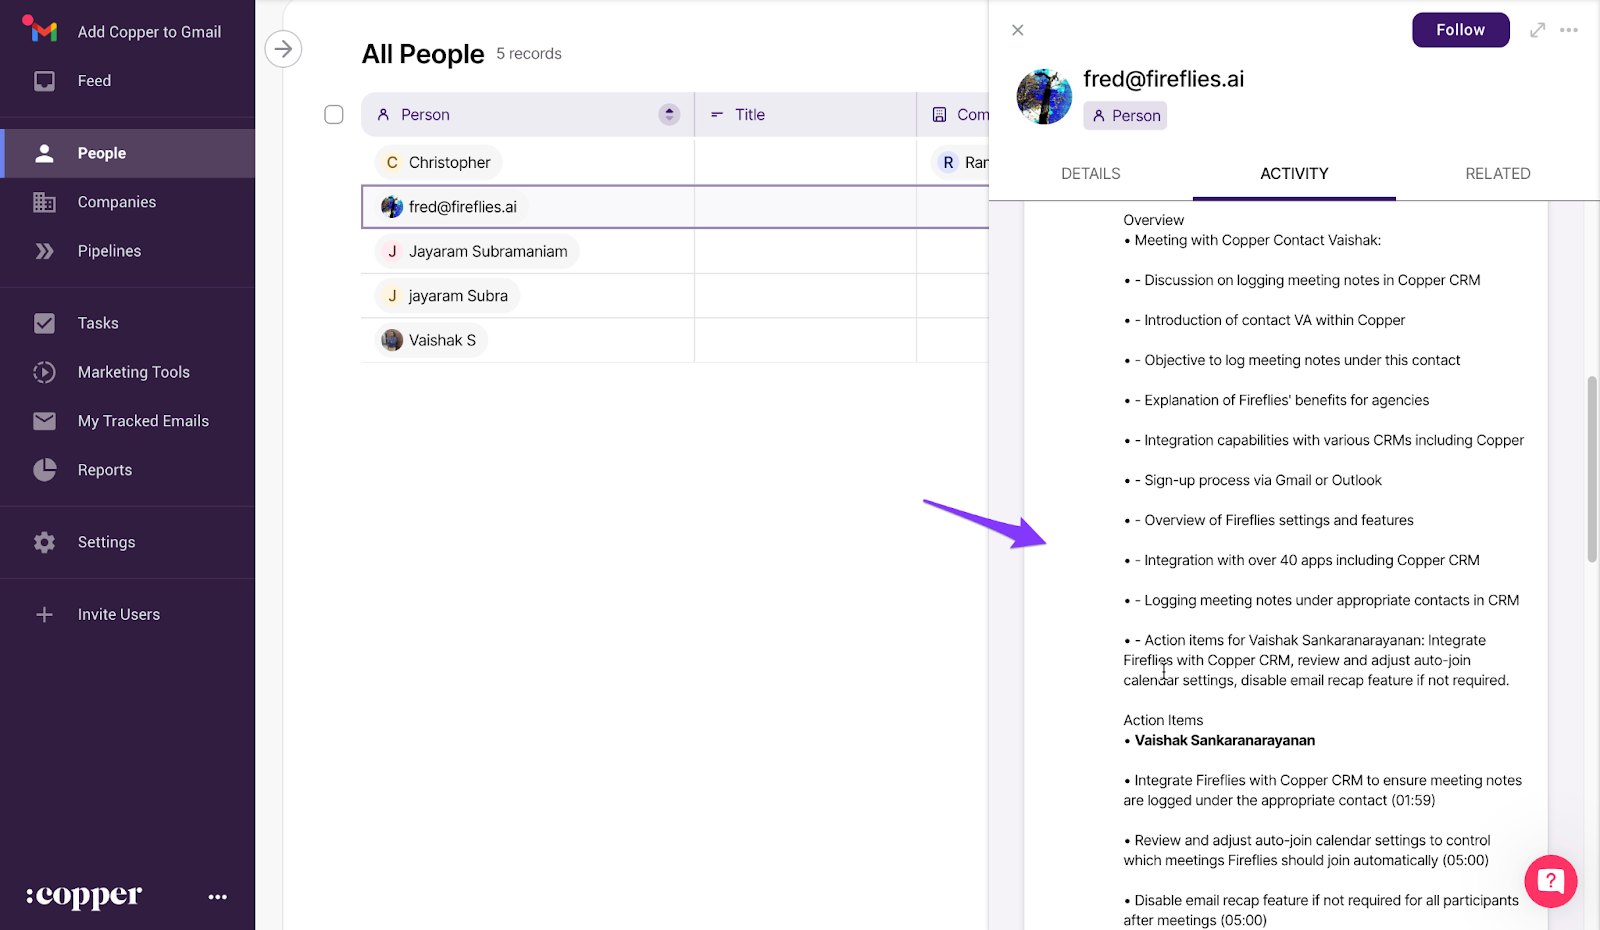
Task: Click the Vaishak Sankaranarayanan bold name
Action: pos(1225,741)
